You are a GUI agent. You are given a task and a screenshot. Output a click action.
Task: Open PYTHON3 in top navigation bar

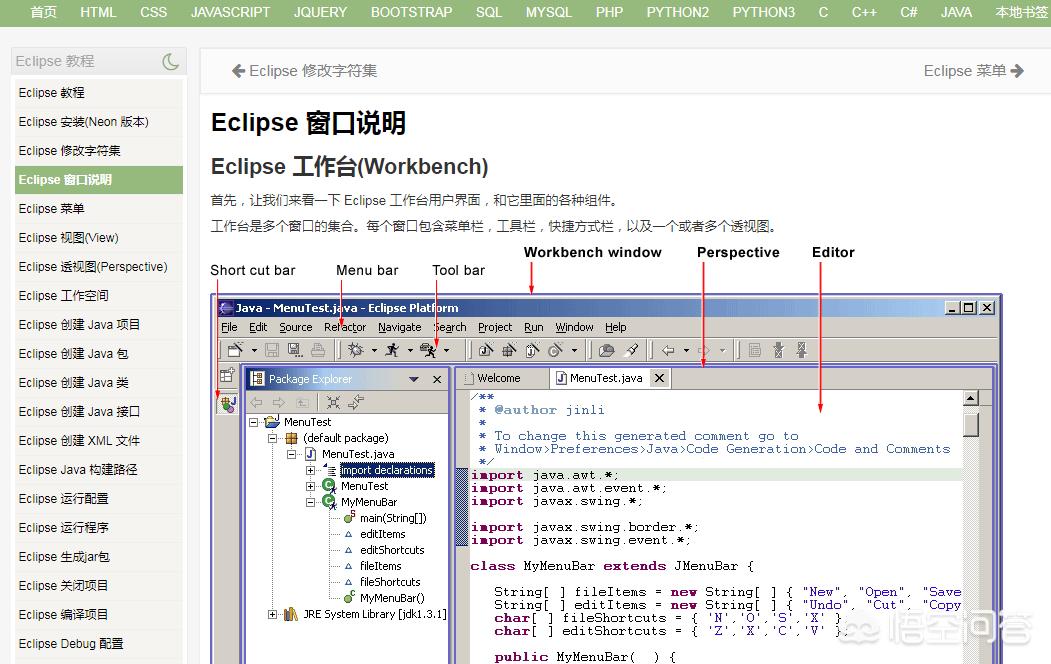763,12
